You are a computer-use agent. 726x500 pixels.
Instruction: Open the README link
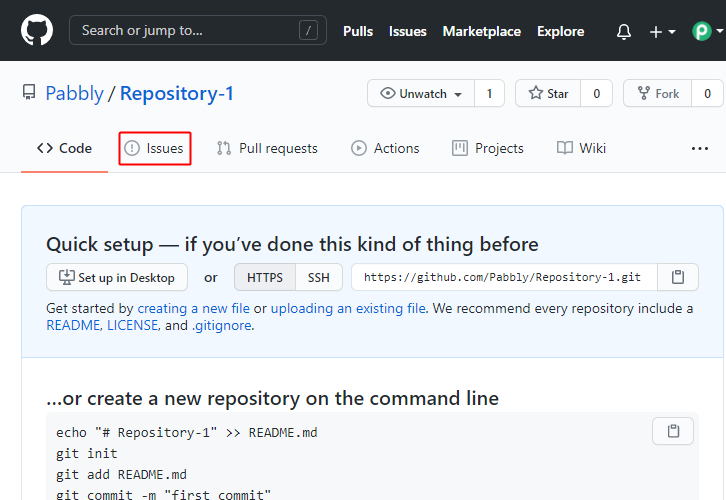point(73,325)
